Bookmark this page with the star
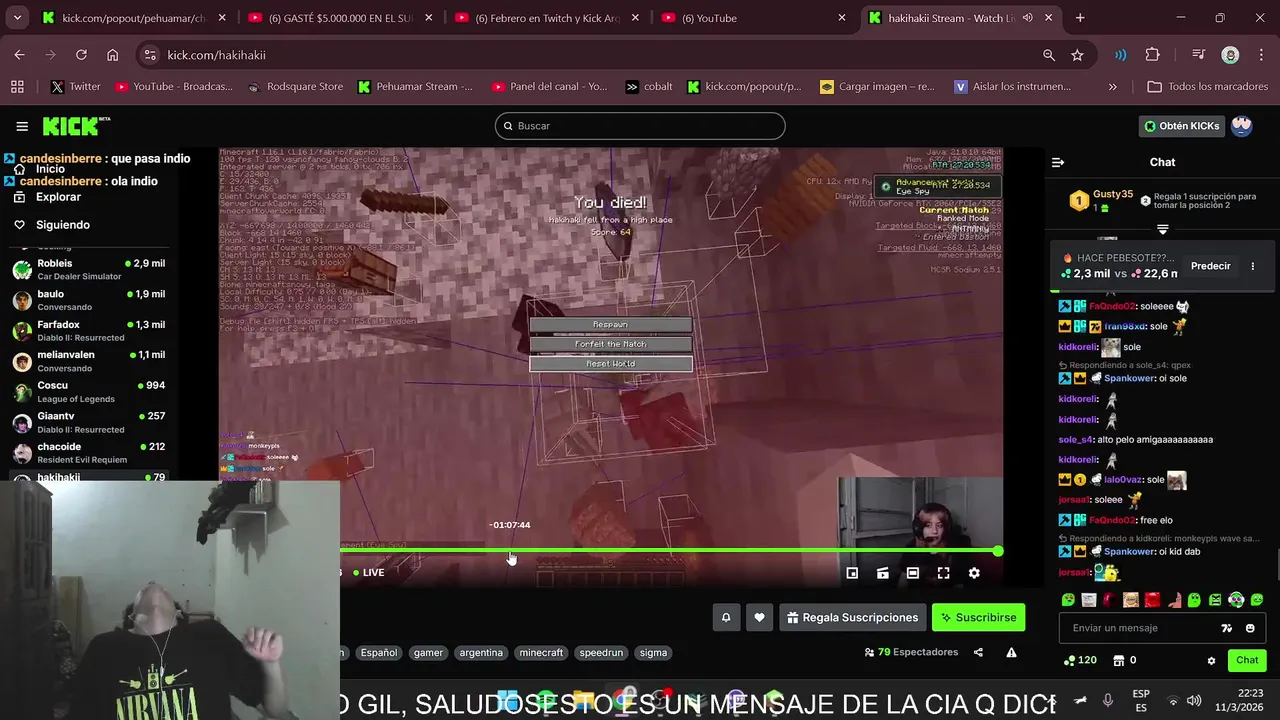Image resolution: width=1280 pixels, height=720 pixels. 1077,55
